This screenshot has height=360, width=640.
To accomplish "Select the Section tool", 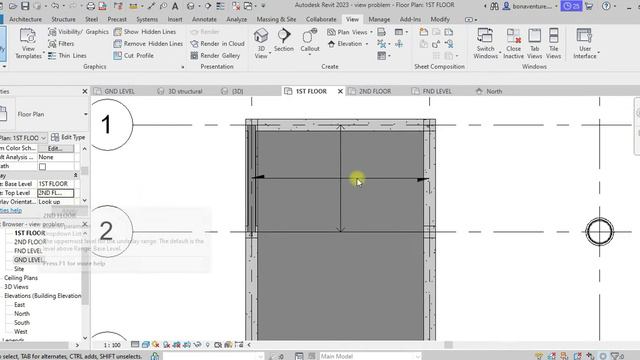I will (284, 40).
